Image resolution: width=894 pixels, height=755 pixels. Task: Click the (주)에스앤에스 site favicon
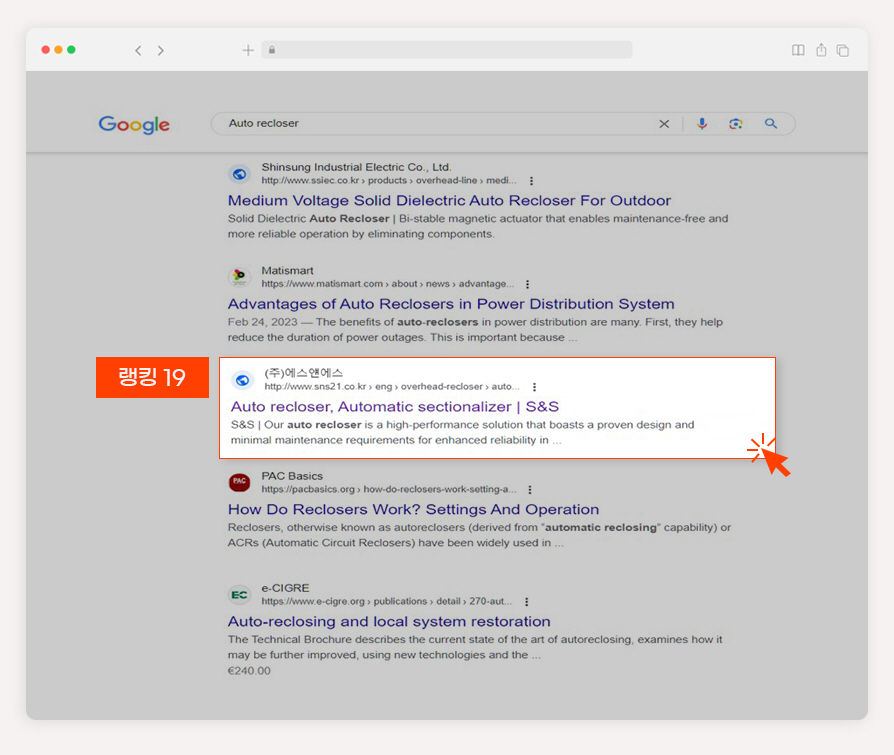[x=242, y=380]
